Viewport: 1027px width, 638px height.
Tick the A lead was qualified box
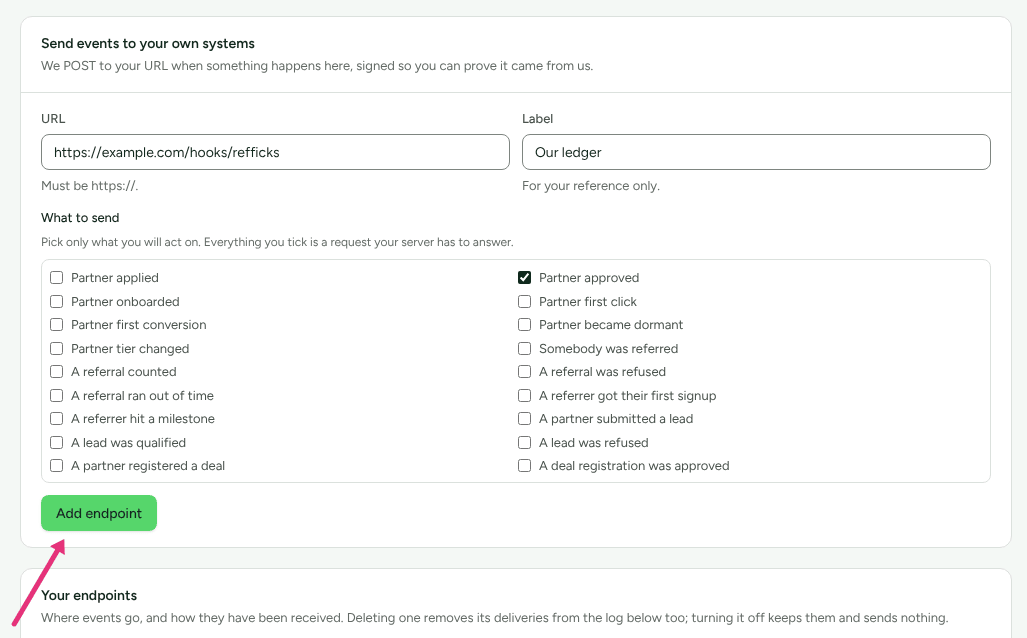[57, 443]
